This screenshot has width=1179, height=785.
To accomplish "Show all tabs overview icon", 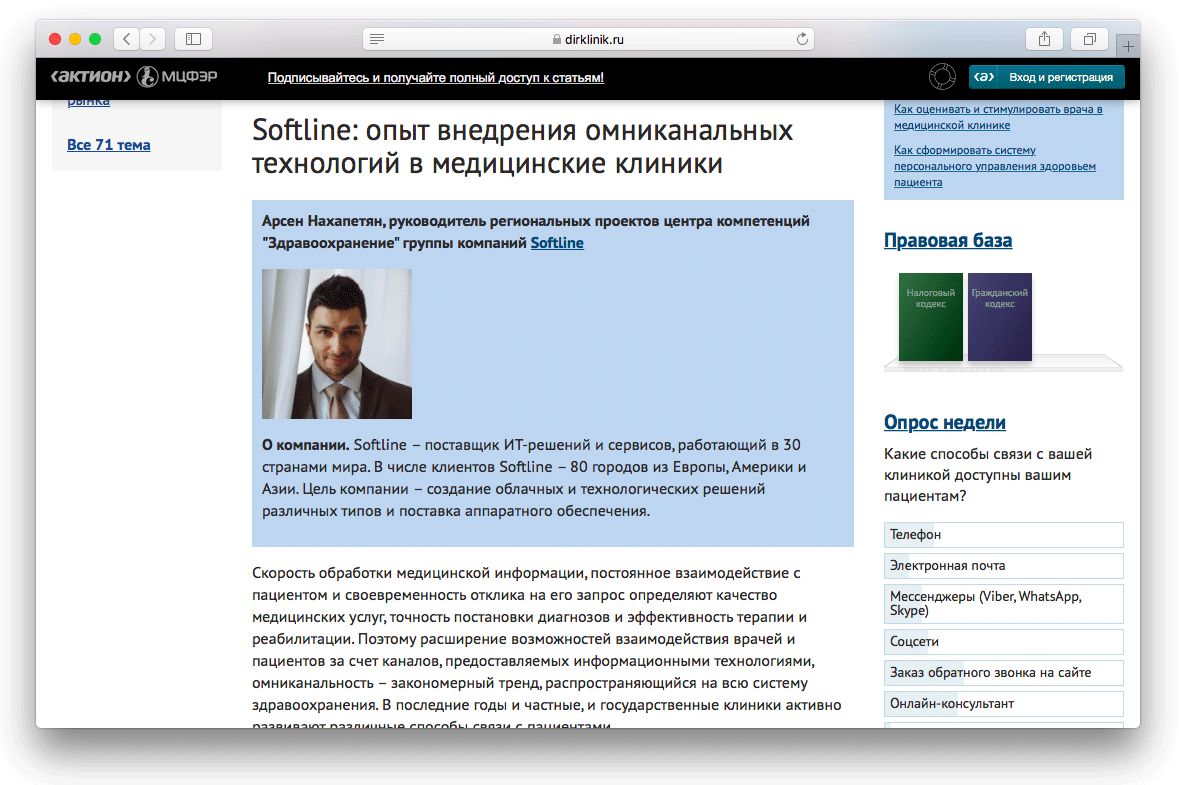I will coord(1090,39).
